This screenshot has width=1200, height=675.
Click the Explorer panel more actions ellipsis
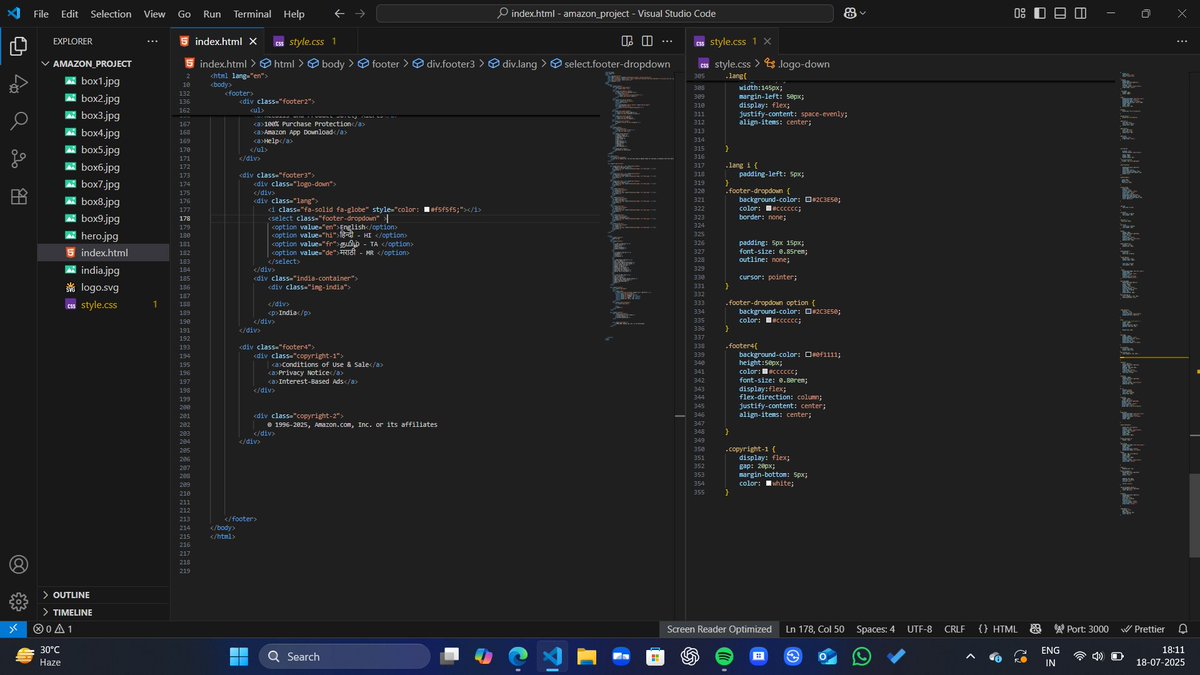152,41
